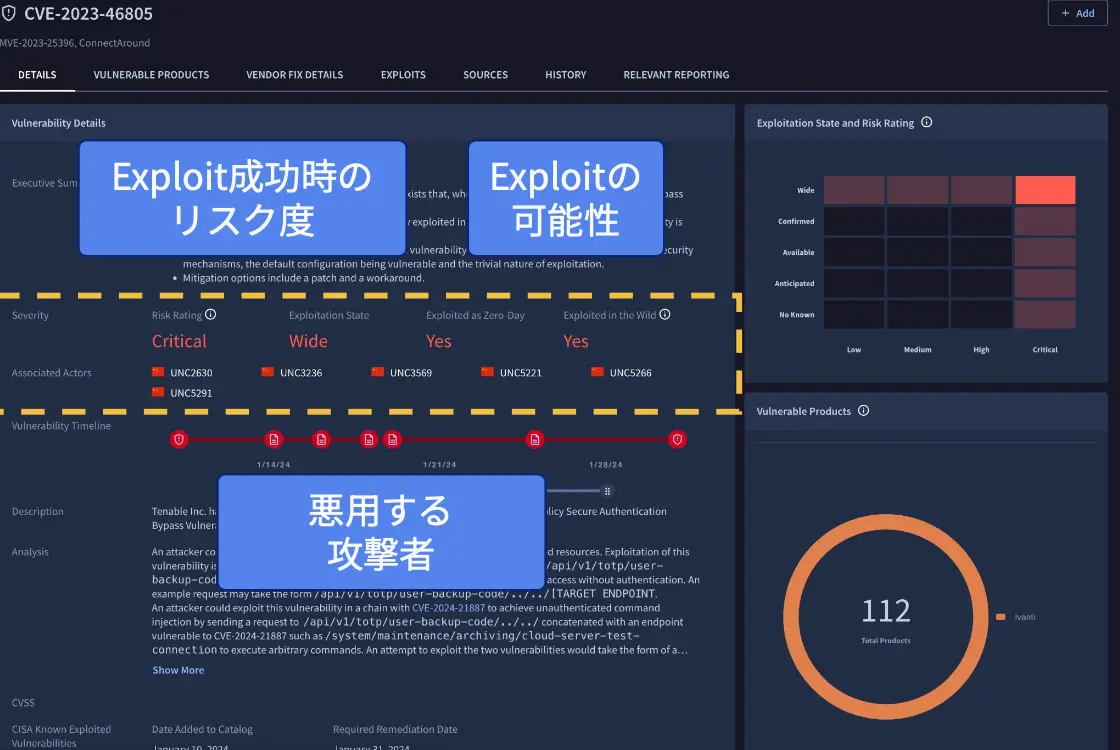This screenshot has height=750, width=1120.
Task: Follow the CVE-2024-21887 link in the analysis
Action: (x=449, y=607)
